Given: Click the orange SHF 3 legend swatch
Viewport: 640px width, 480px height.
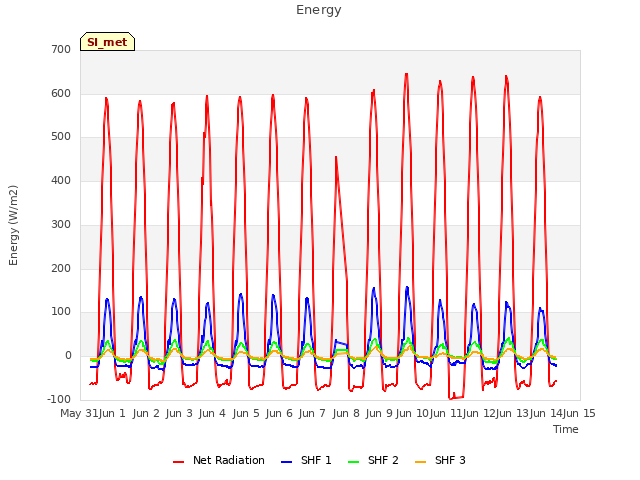Looking at the screenshot, I should pos(420,461).
